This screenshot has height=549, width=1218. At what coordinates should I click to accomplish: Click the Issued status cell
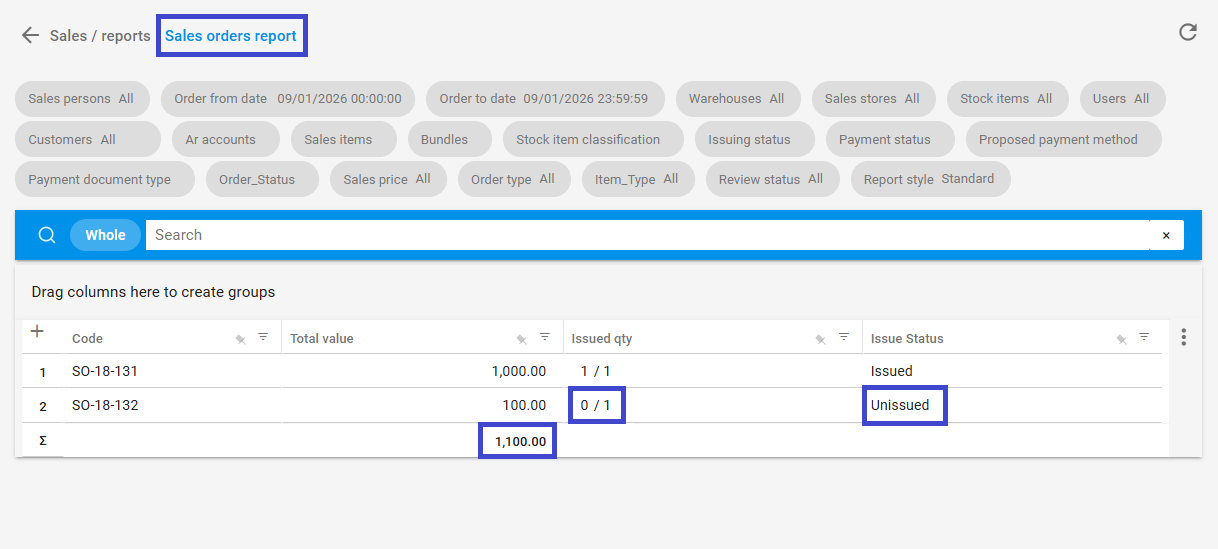pos(892,371)
